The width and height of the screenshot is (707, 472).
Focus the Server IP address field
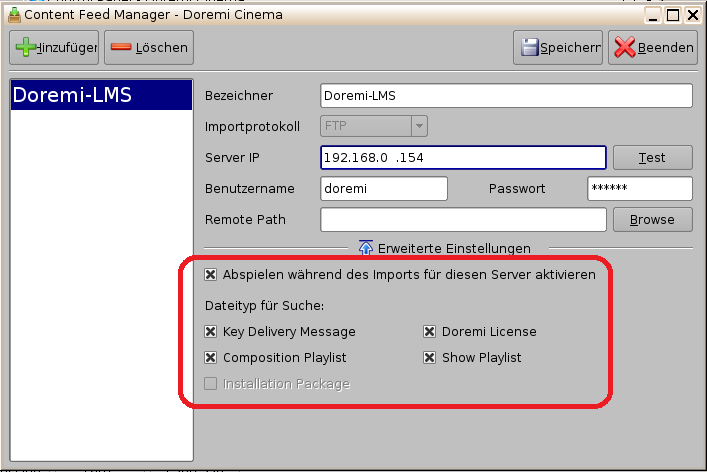(x=463, y=158)
